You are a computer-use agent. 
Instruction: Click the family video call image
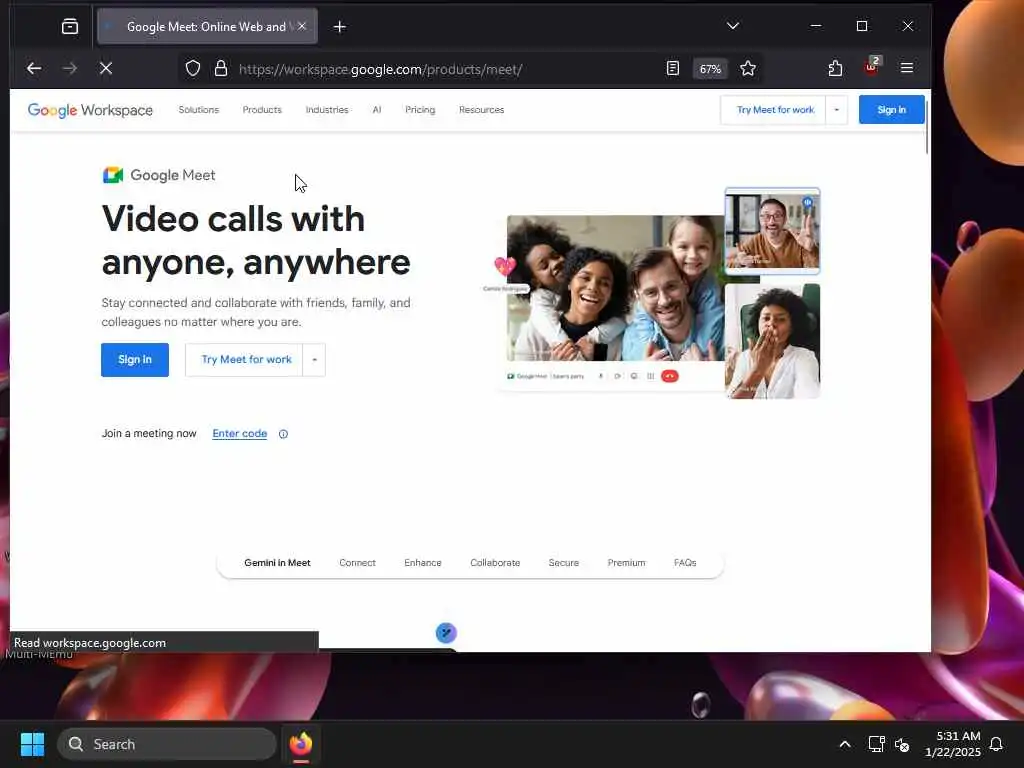click(615, 288)
